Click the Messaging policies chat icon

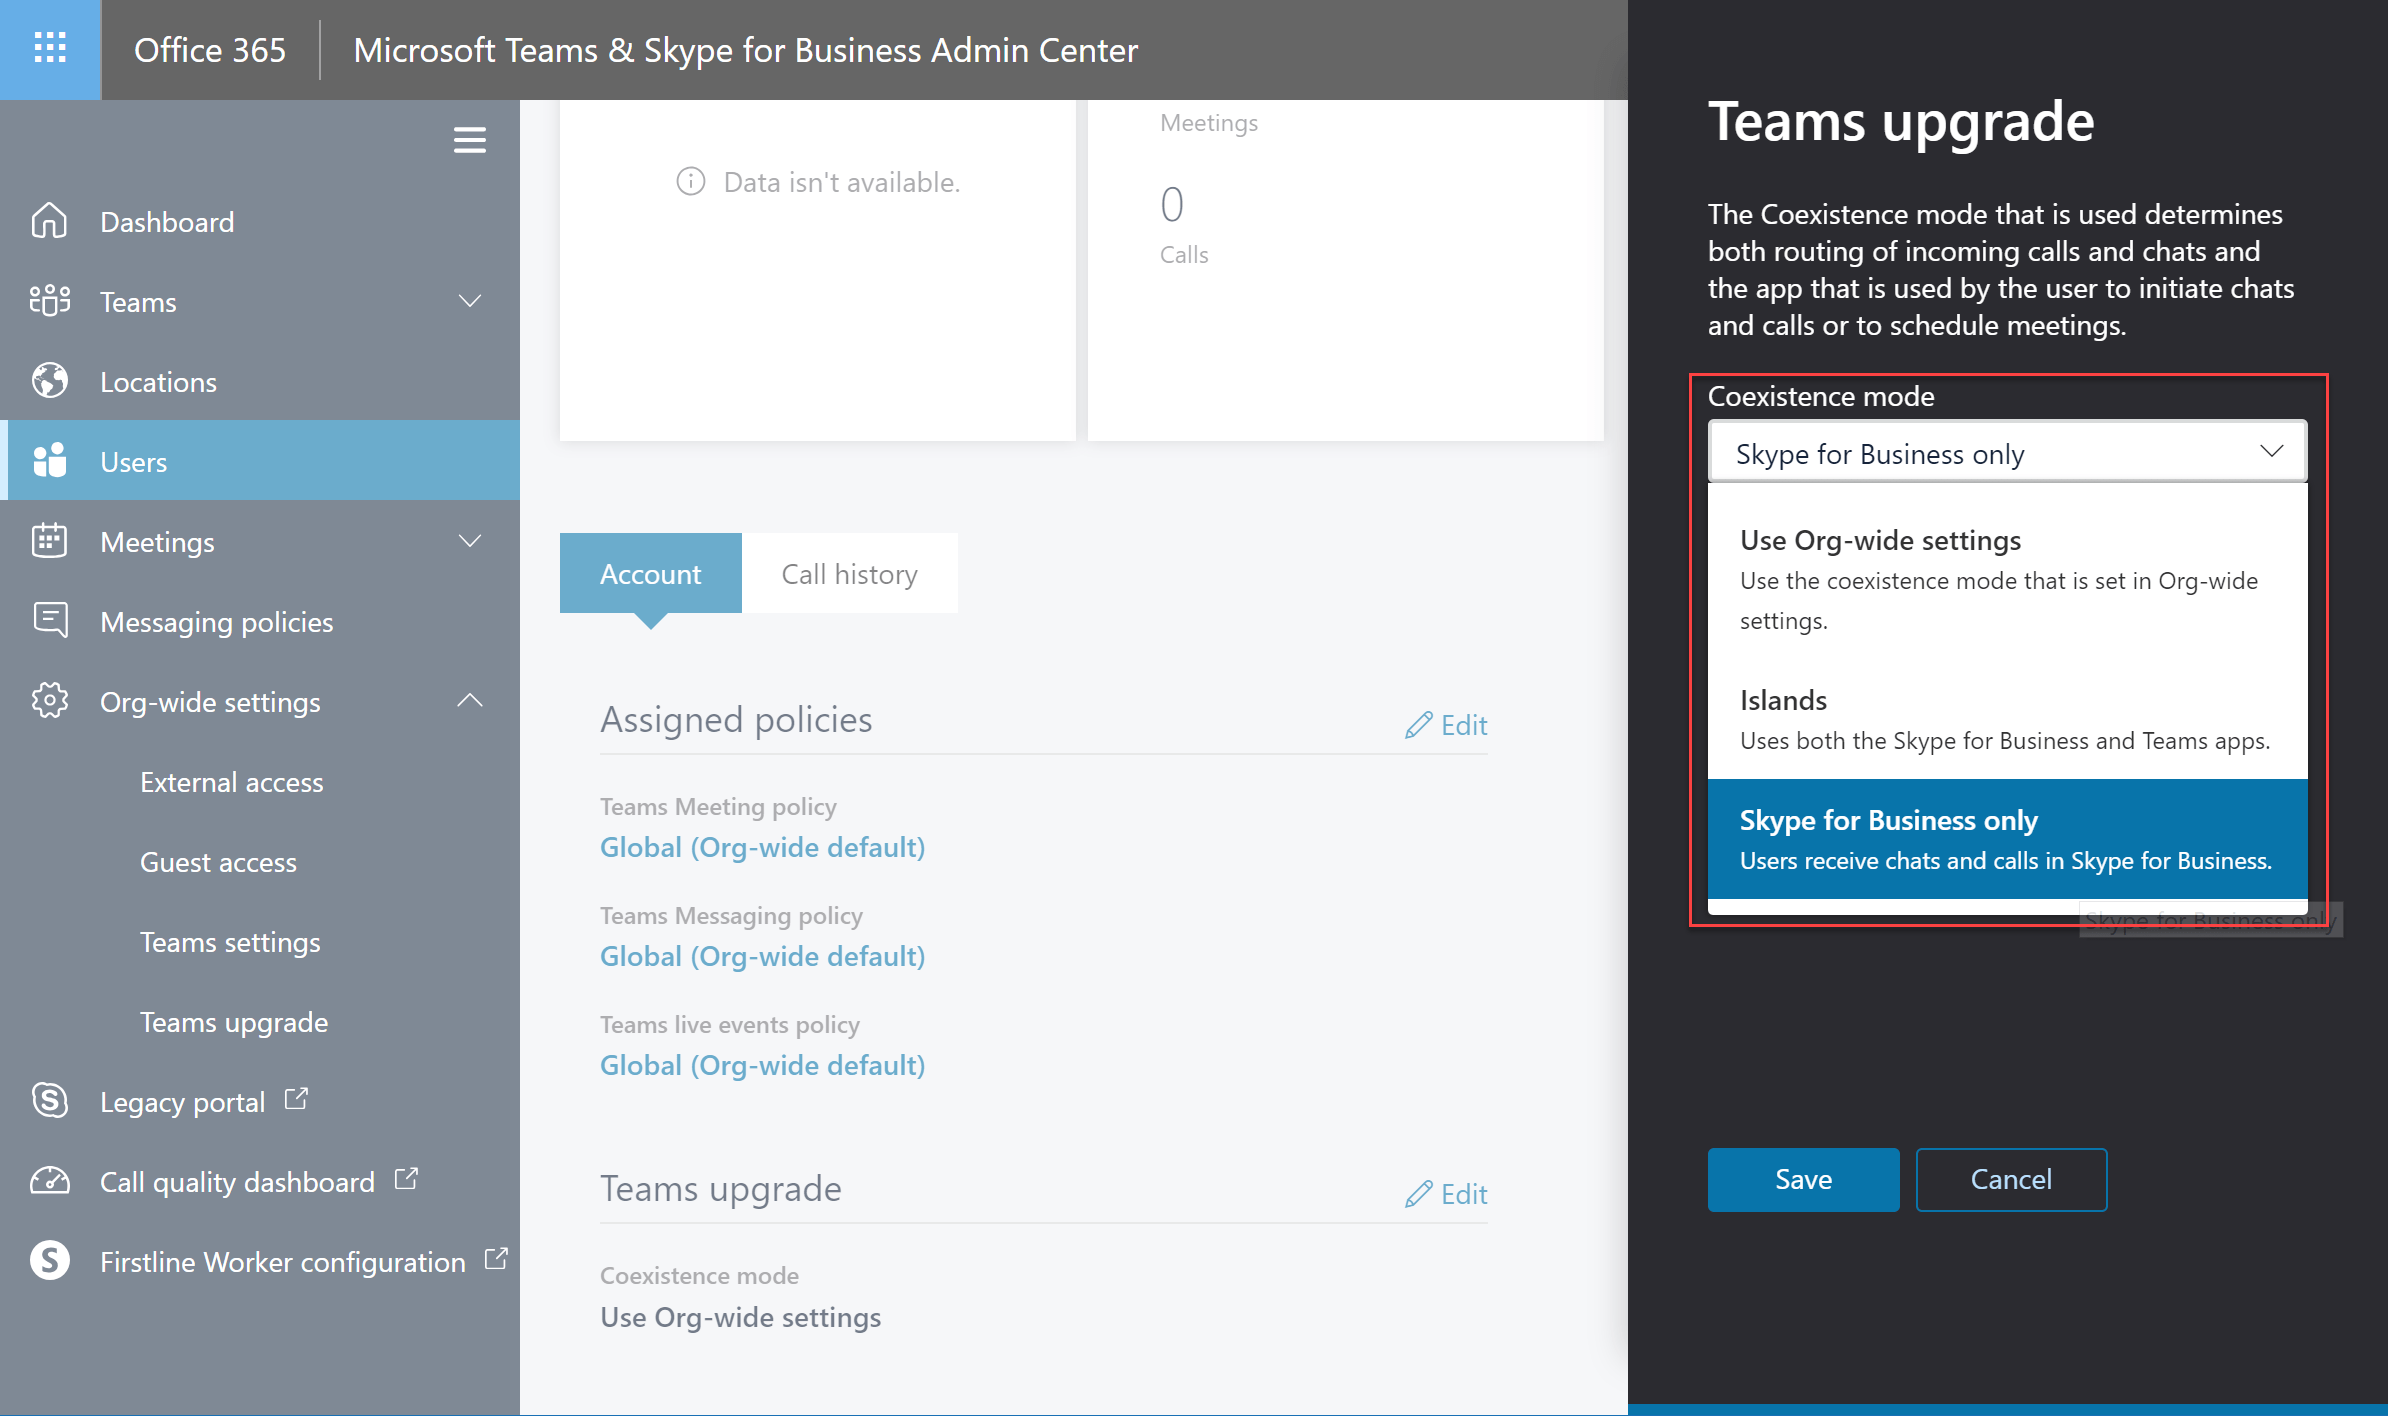49,621
